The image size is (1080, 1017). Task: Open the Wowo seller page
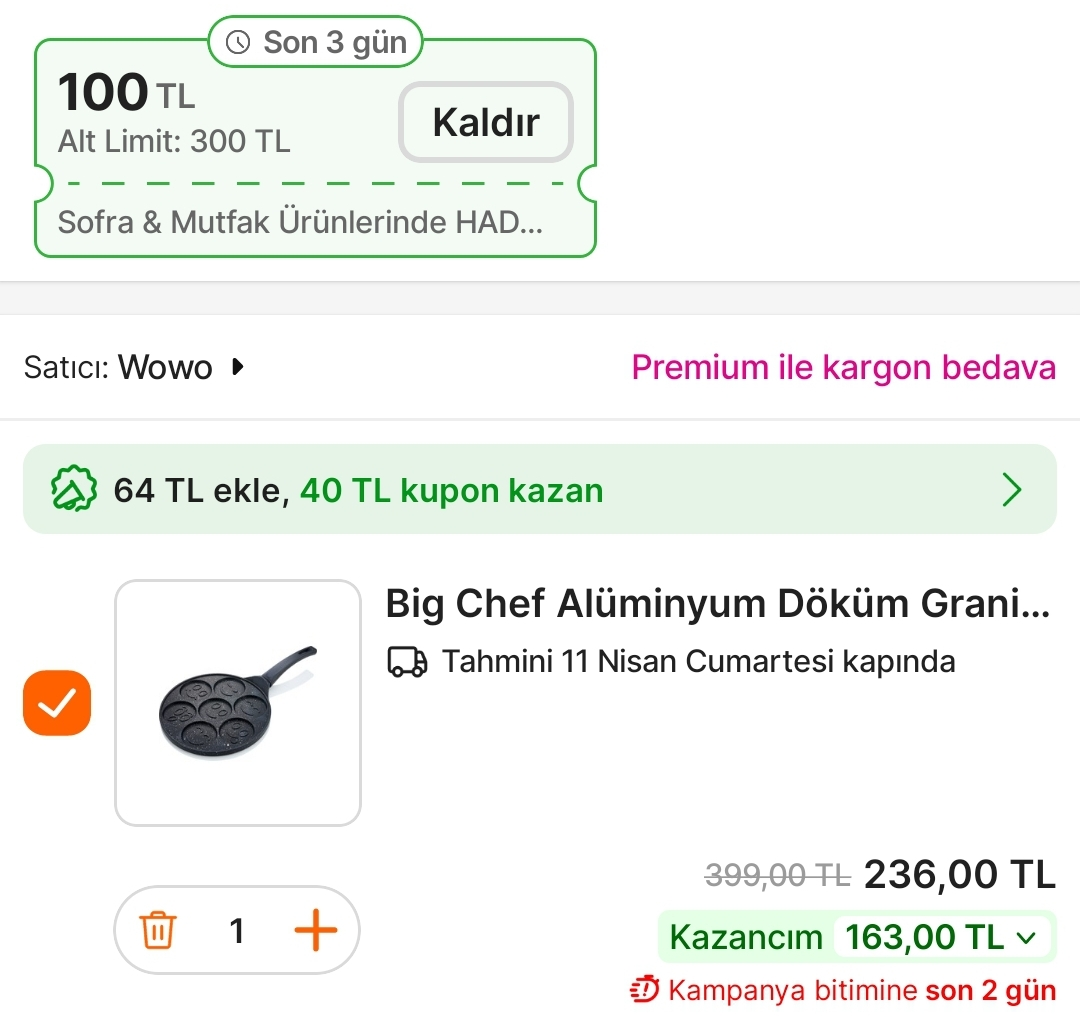tap(165, 367)
